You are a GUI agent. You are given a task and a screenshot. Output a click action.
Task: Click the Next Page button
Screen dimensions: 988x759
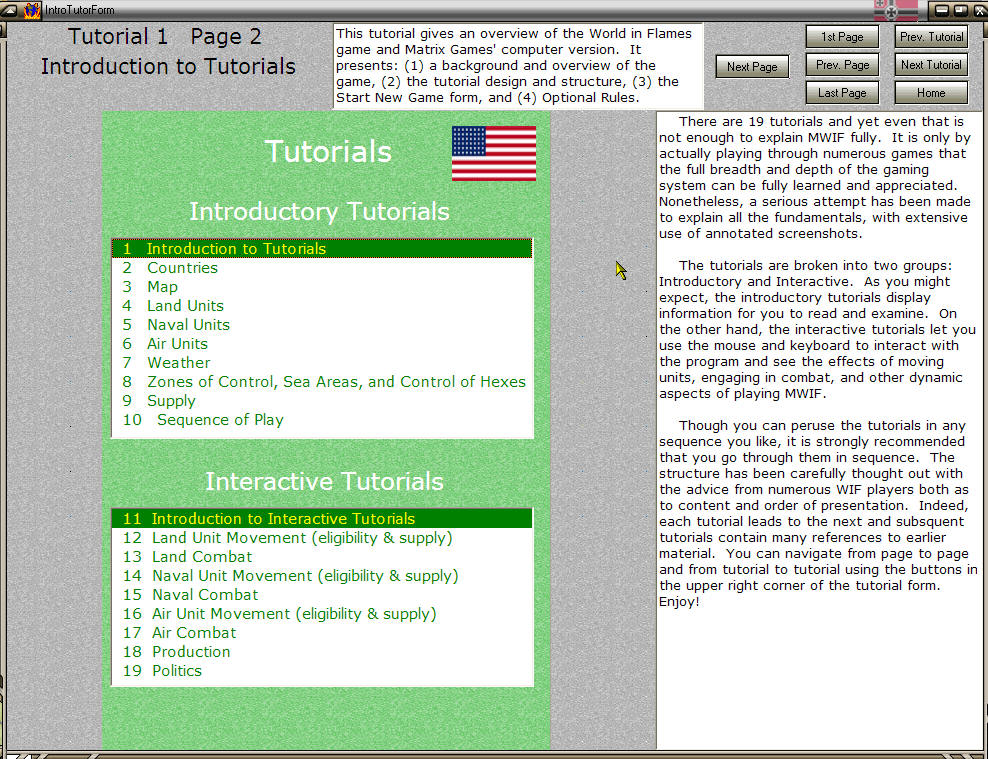(751, 66)
